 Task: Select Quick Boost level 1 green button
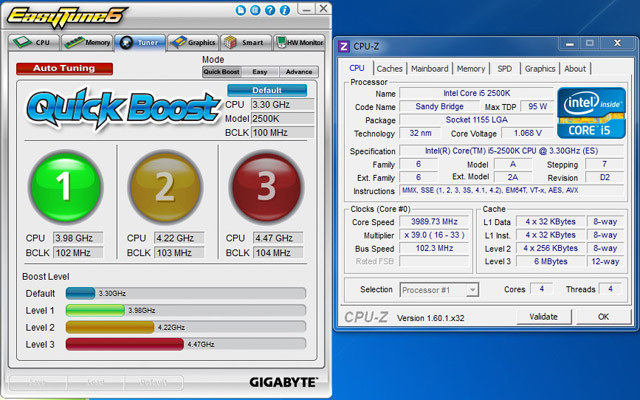[65, 186]
